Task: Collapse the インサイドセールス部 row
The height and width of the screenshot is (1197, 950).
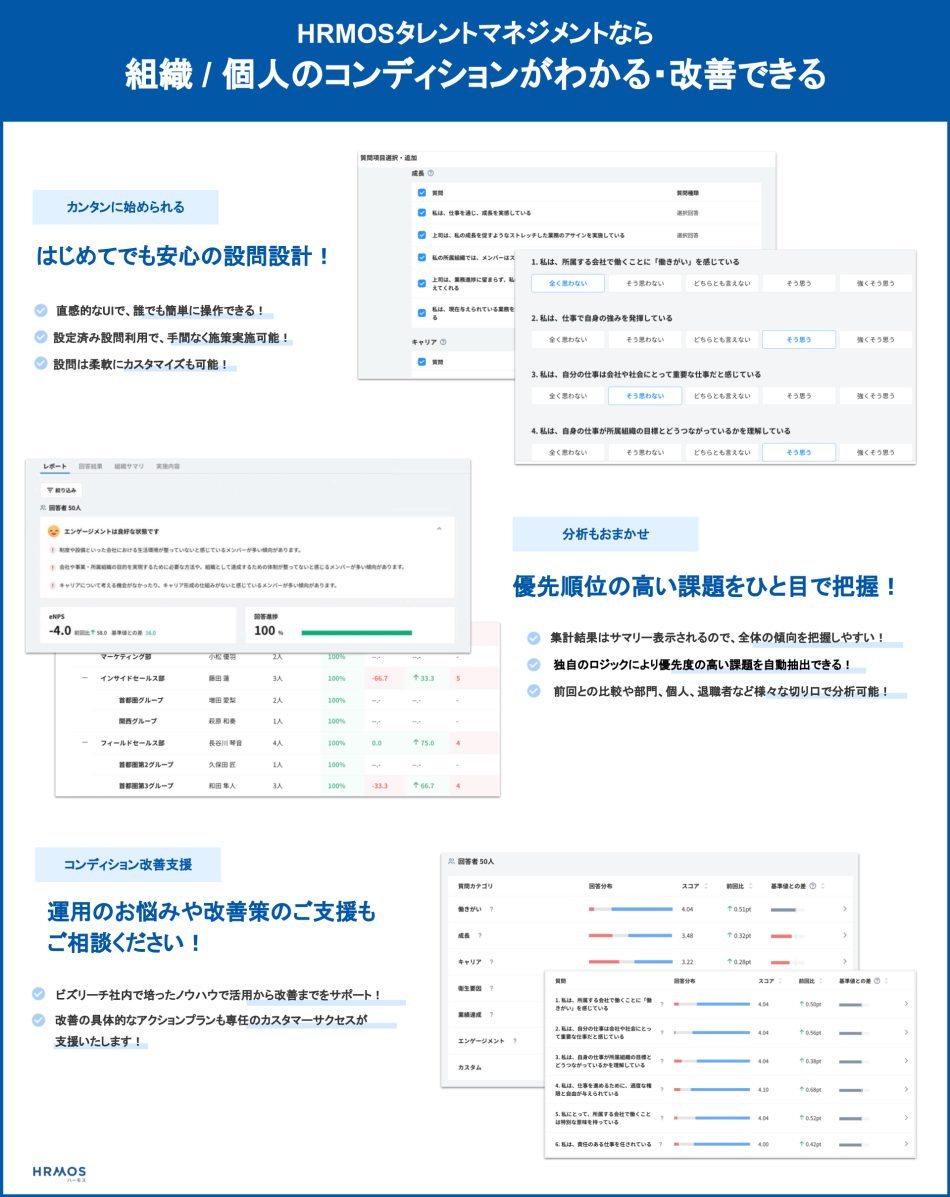Action: (84, 678)
